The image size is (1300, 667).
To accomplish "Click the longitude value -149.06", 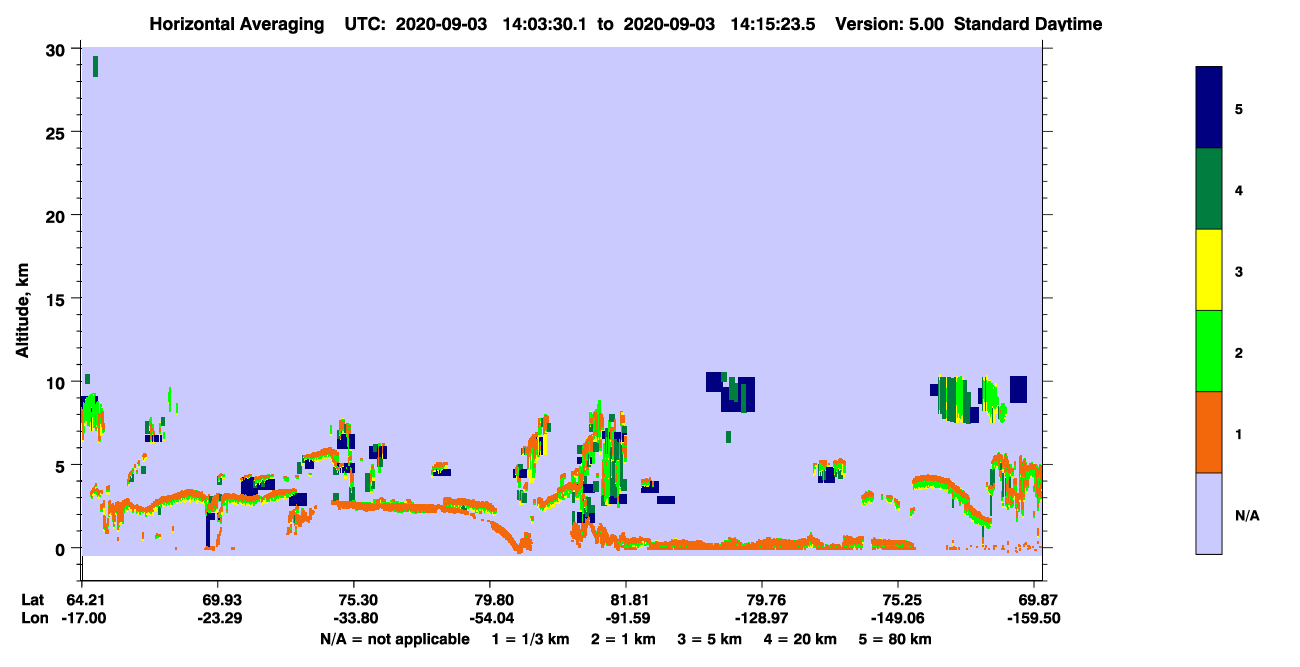I will (898, 618).
